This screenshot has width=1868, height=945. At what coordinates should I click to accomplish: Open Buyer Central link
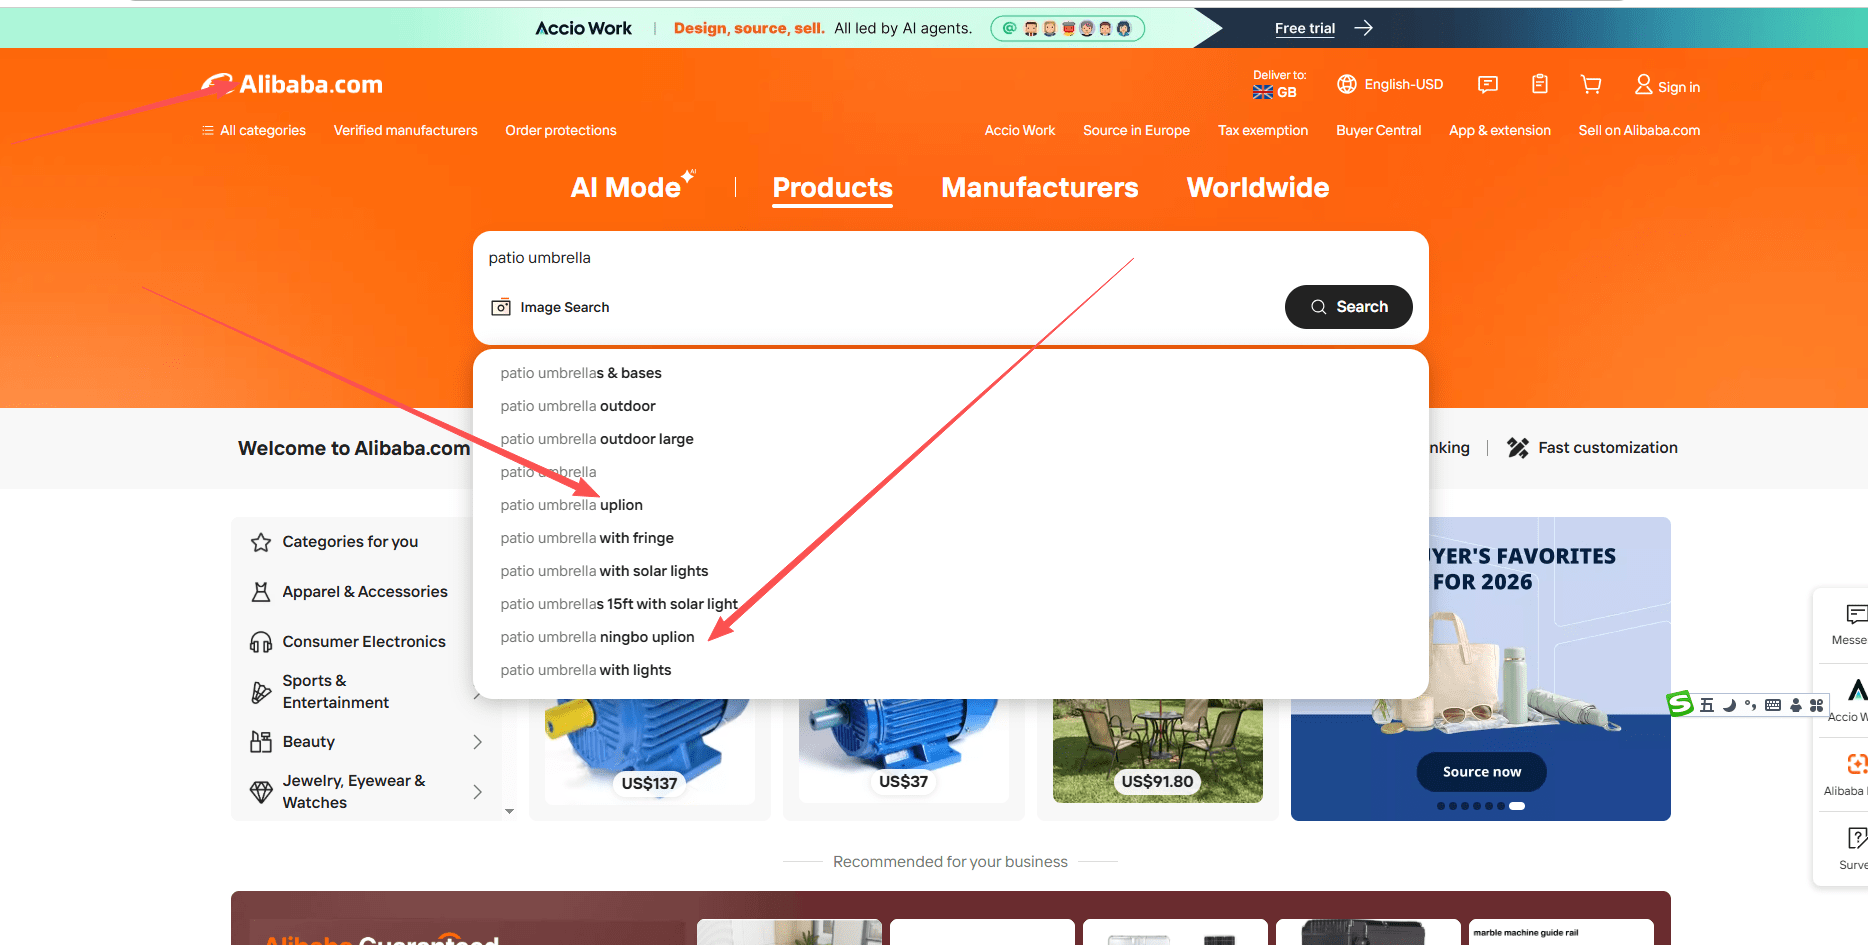(1378, 130)
